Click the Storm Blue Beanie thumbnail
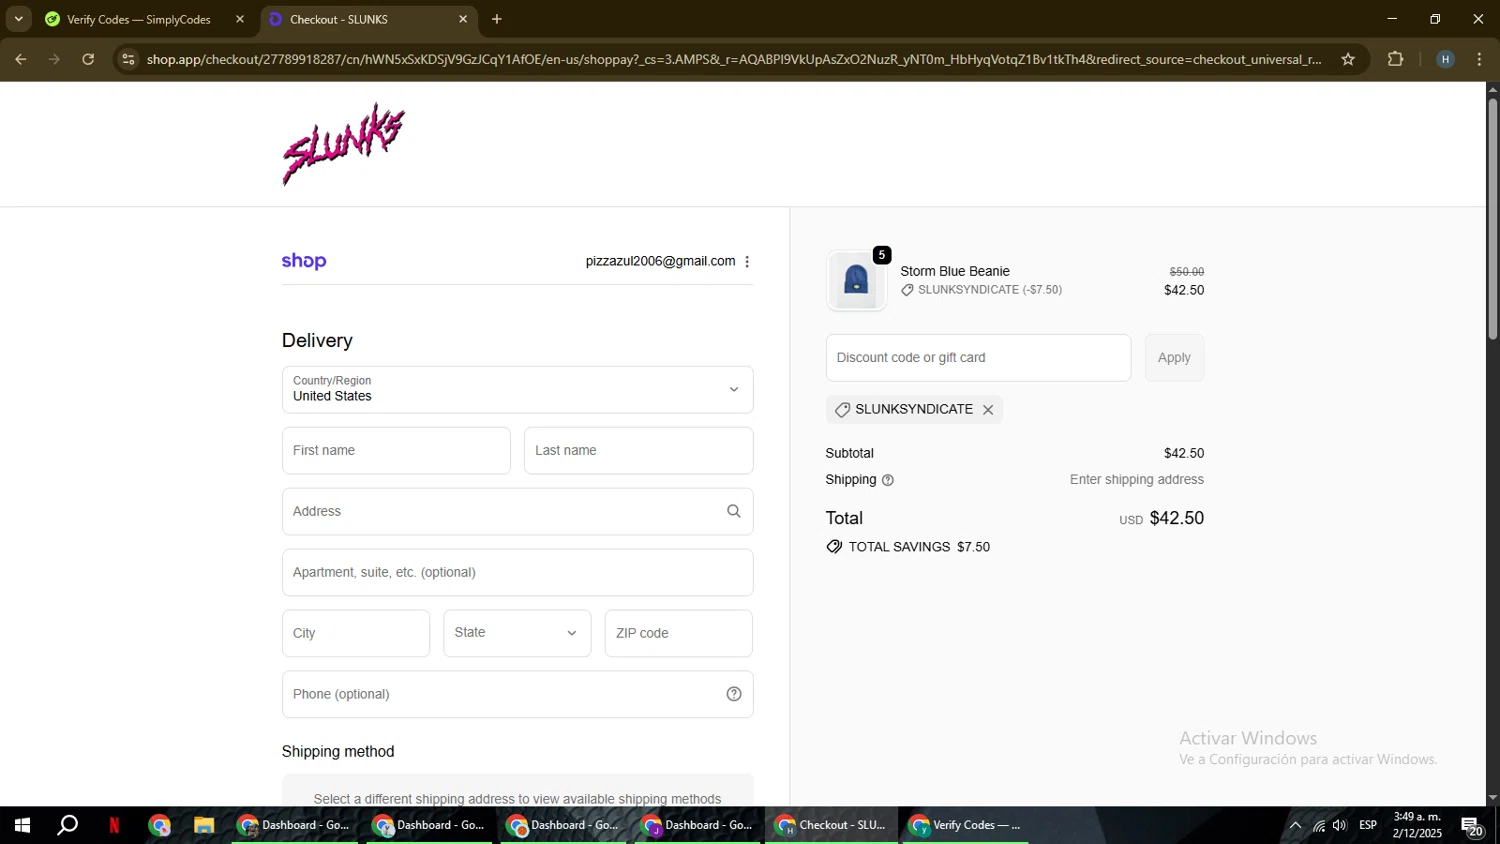This screenshot has width=1500, height=844. pyautogui.click(x=856, y=280)
